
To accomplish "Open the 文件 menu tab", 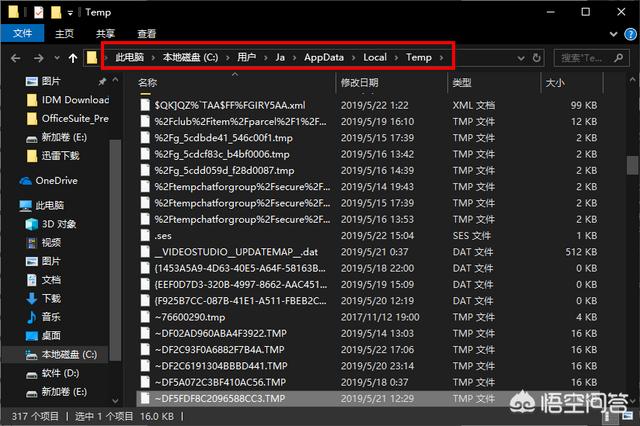I will click(22, 33).
